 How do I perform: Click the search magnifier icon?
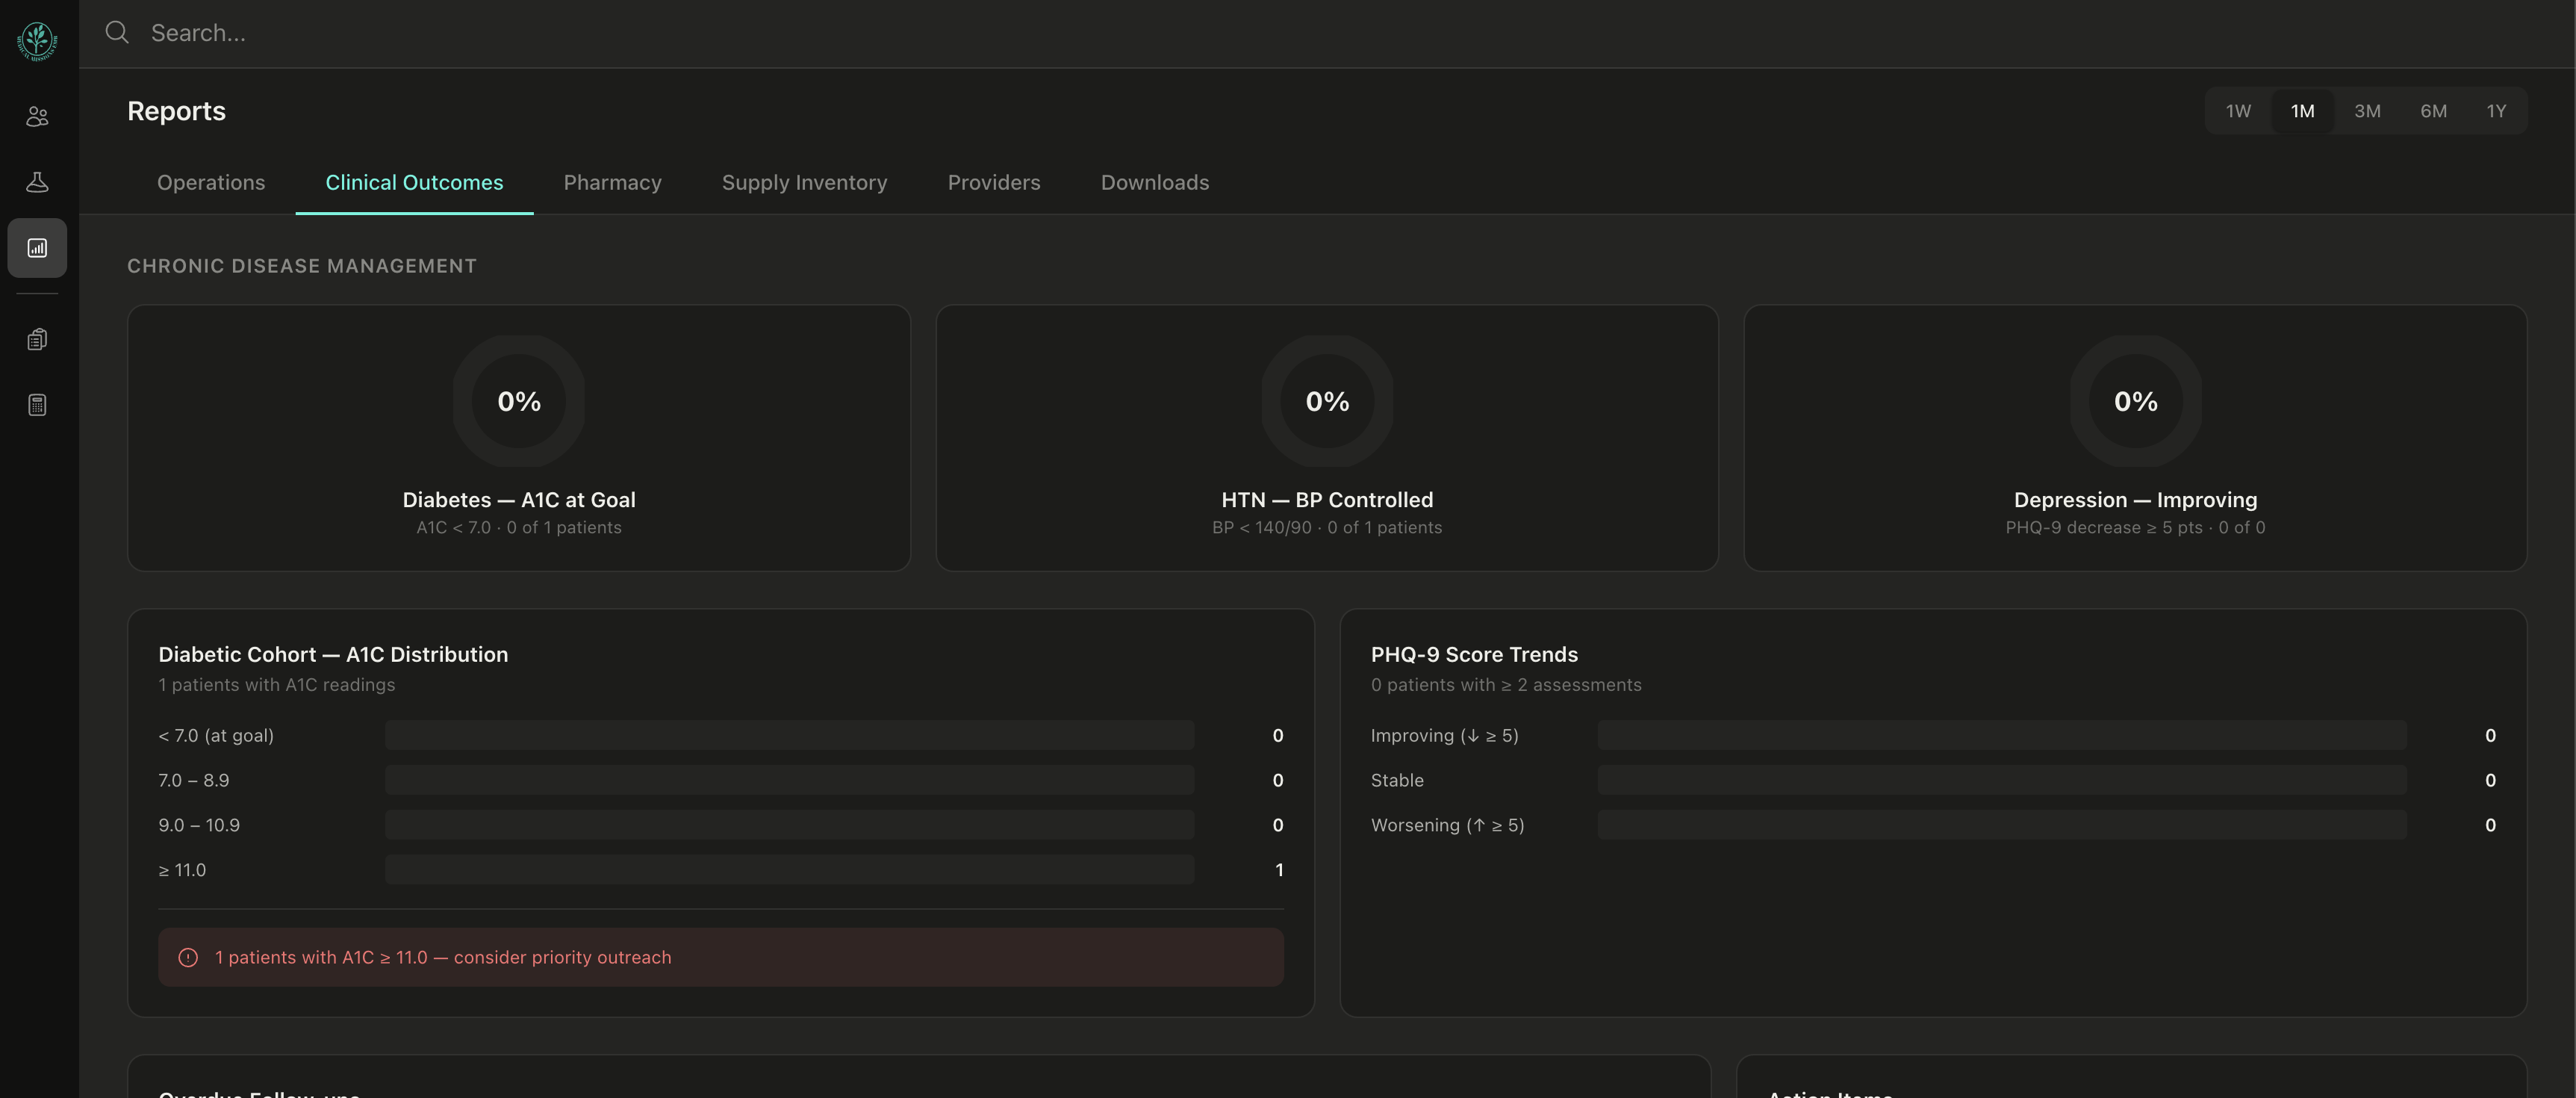[117, 33]
